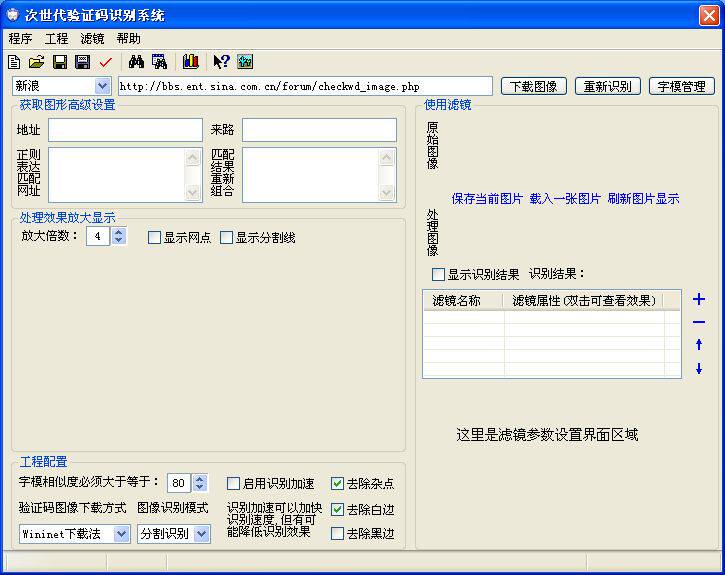Close the window with the red X
The image size is (725, 575).
[709, 15]
